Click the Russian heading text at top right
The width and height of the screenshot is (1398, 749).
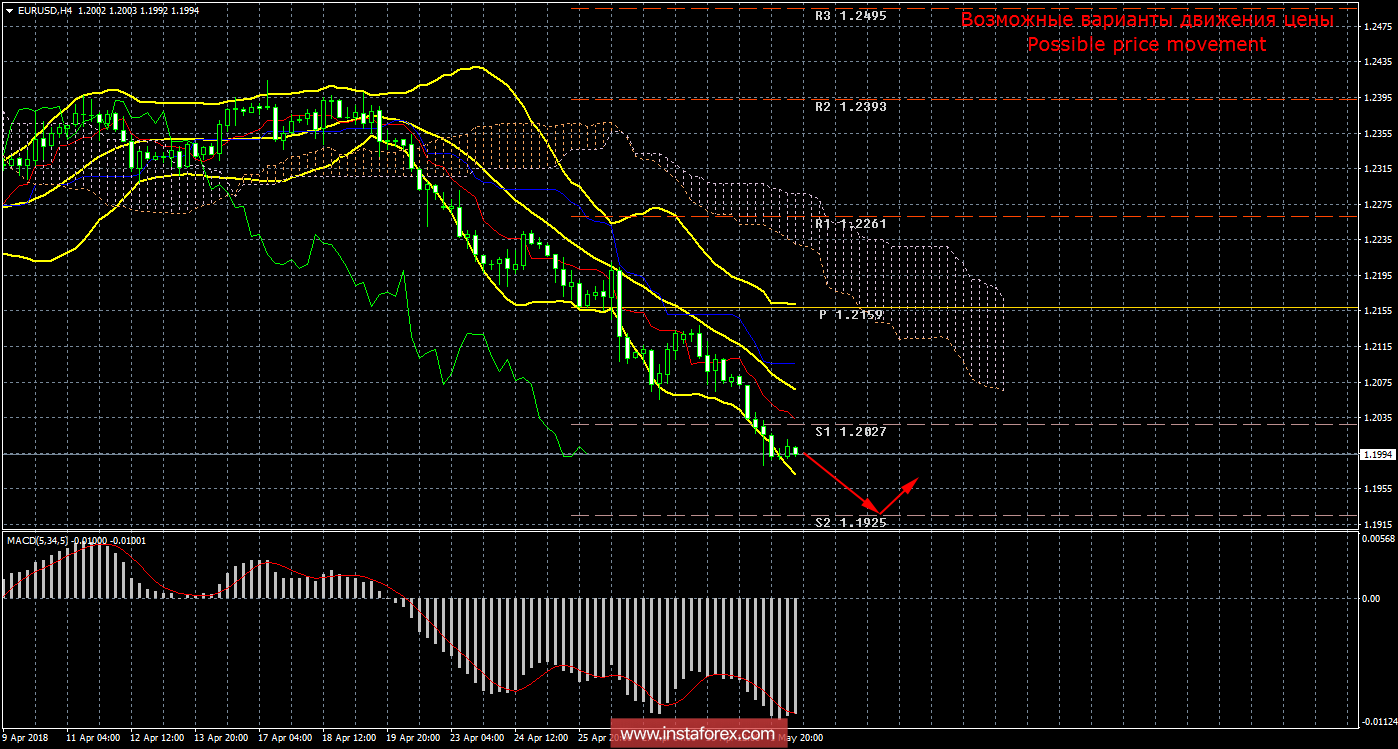1146,20
